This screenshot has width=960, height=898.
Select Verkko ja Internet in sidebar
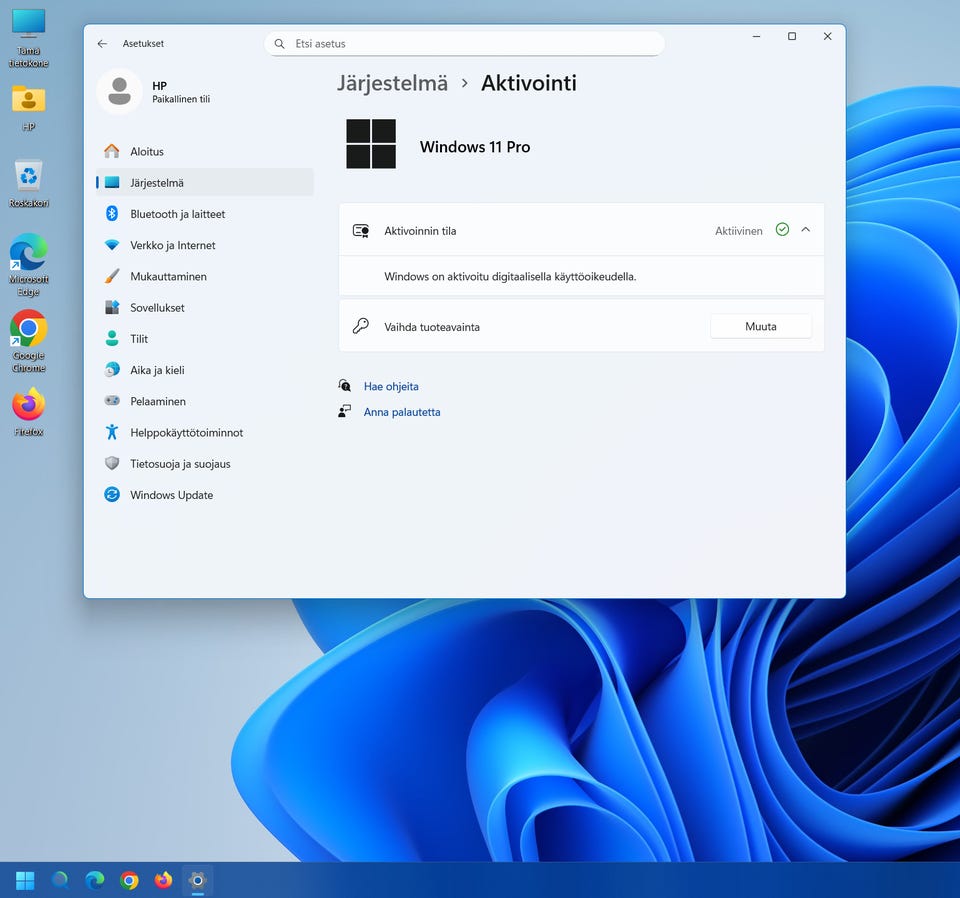pyautogui.click(x=172, y=245)
